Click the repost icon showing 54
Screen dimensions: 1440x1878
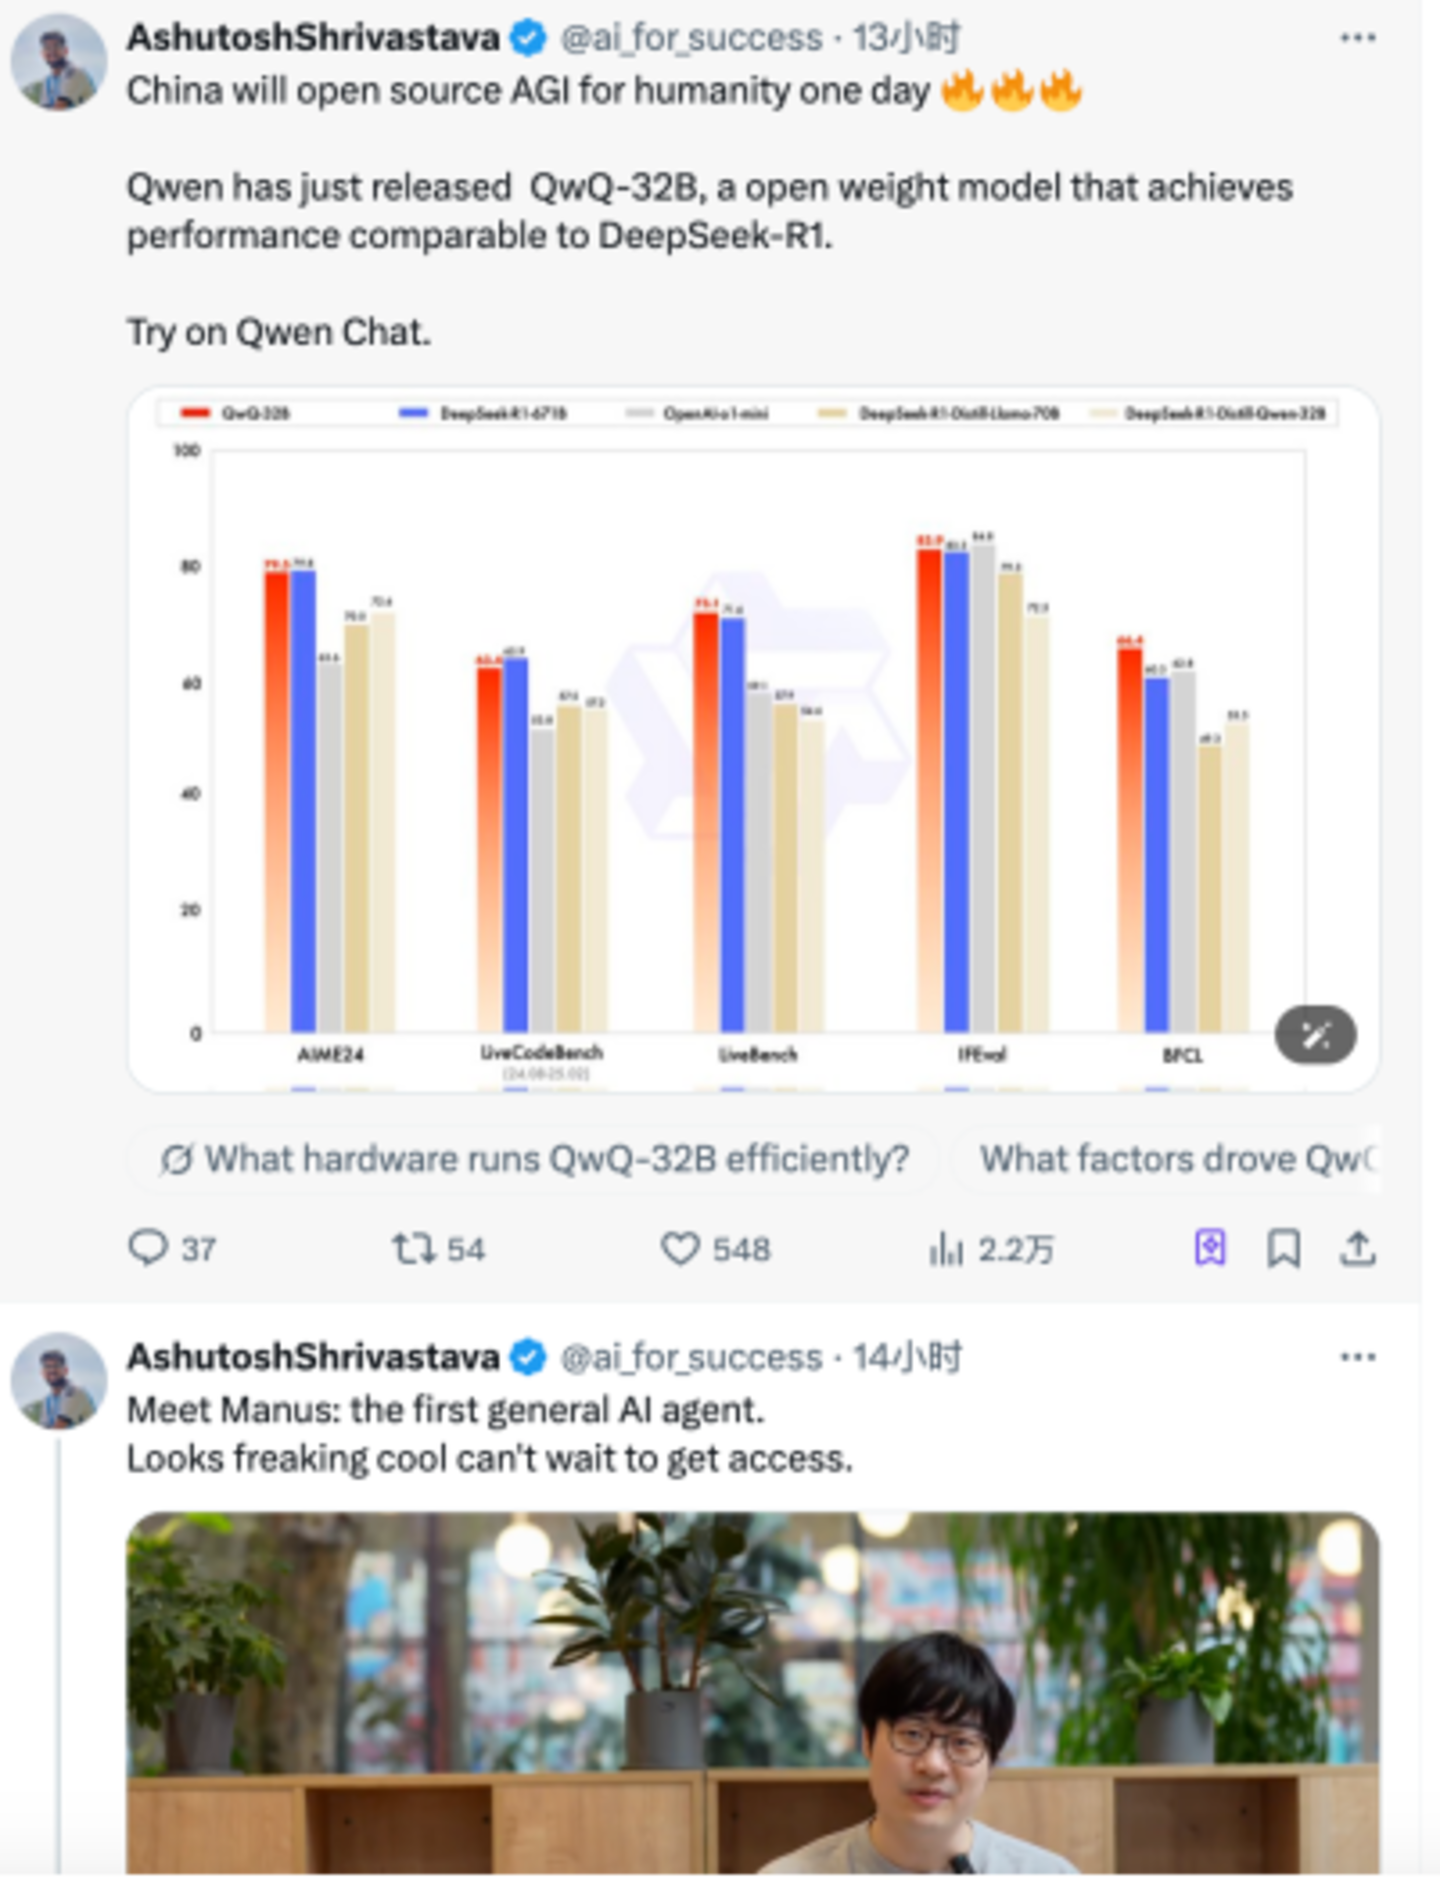click(x=413, y=1248)
